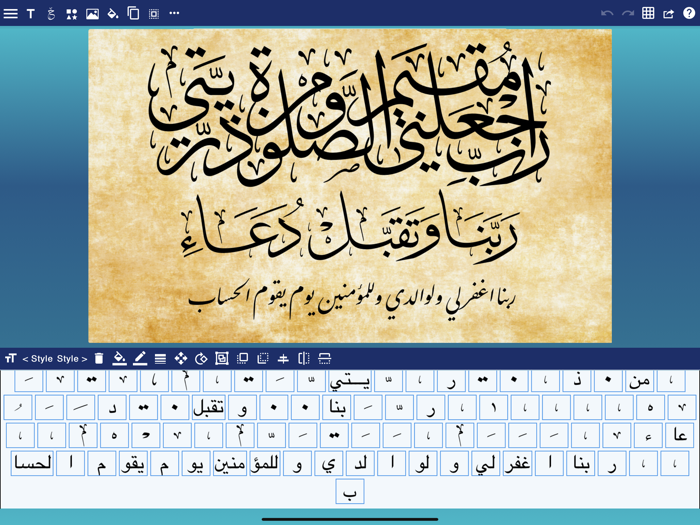Toggle the horizontal flip mirror icon
Screen dimensions: 700x525
(x=304, y=359)
